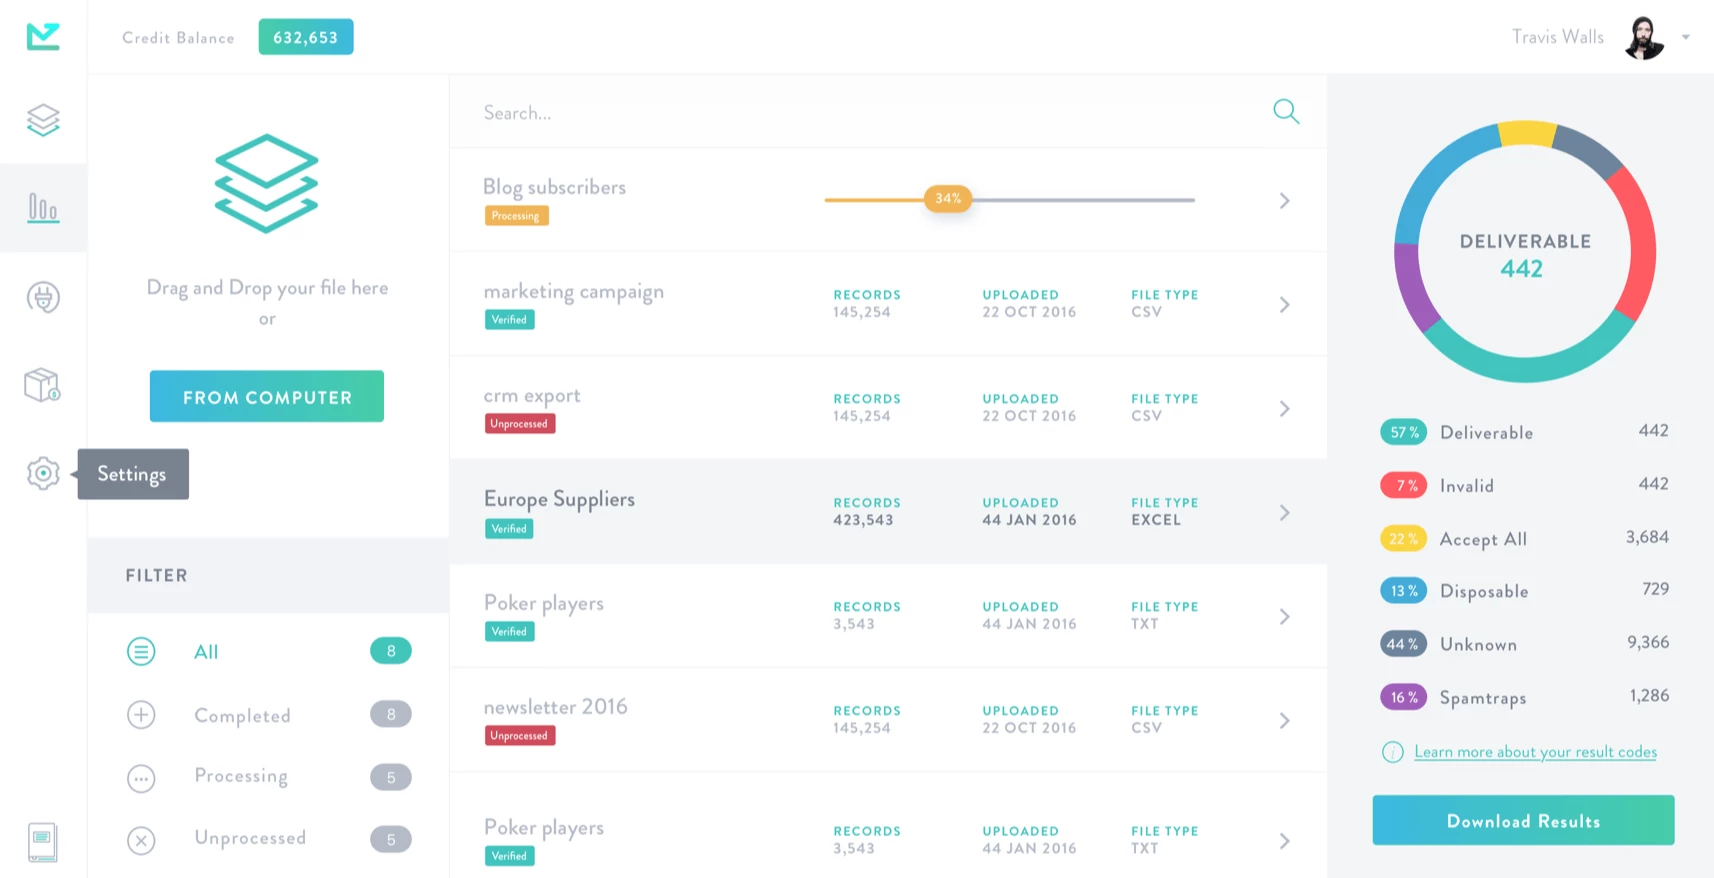Select the Processing filter item

(241, 776)
